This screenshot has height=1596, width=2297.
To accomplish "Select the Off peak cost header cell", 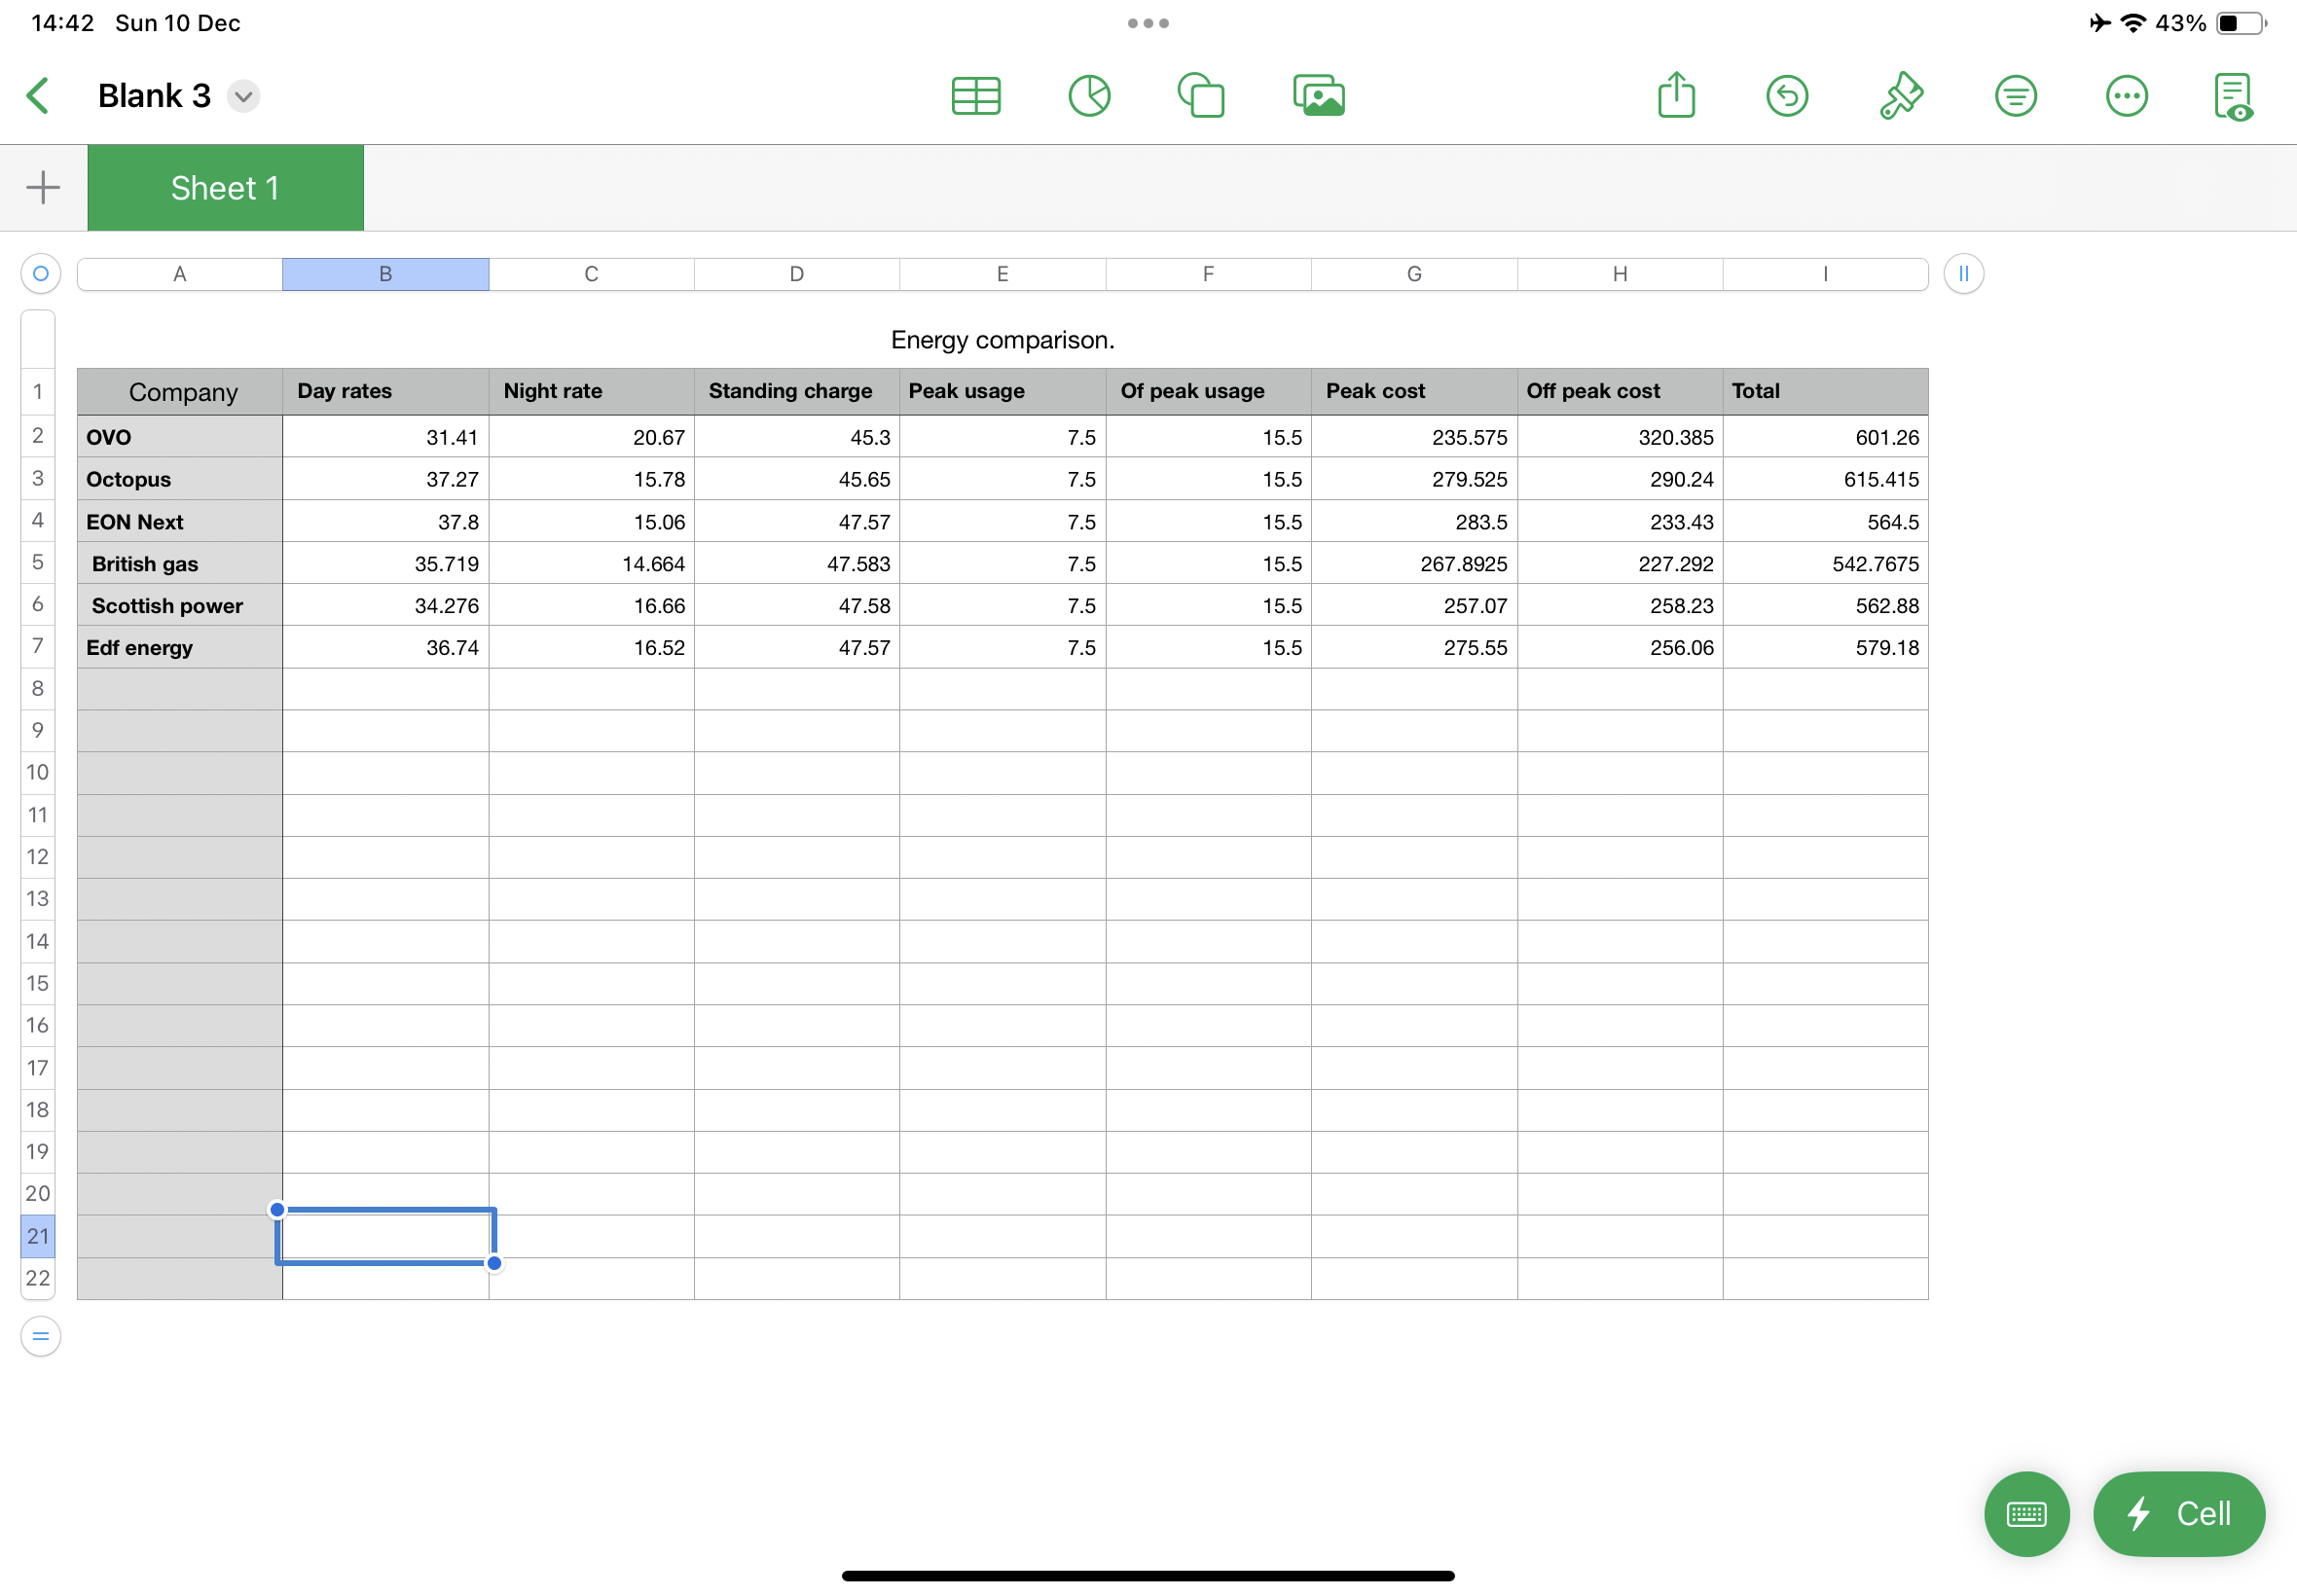I will point(1620,392).
